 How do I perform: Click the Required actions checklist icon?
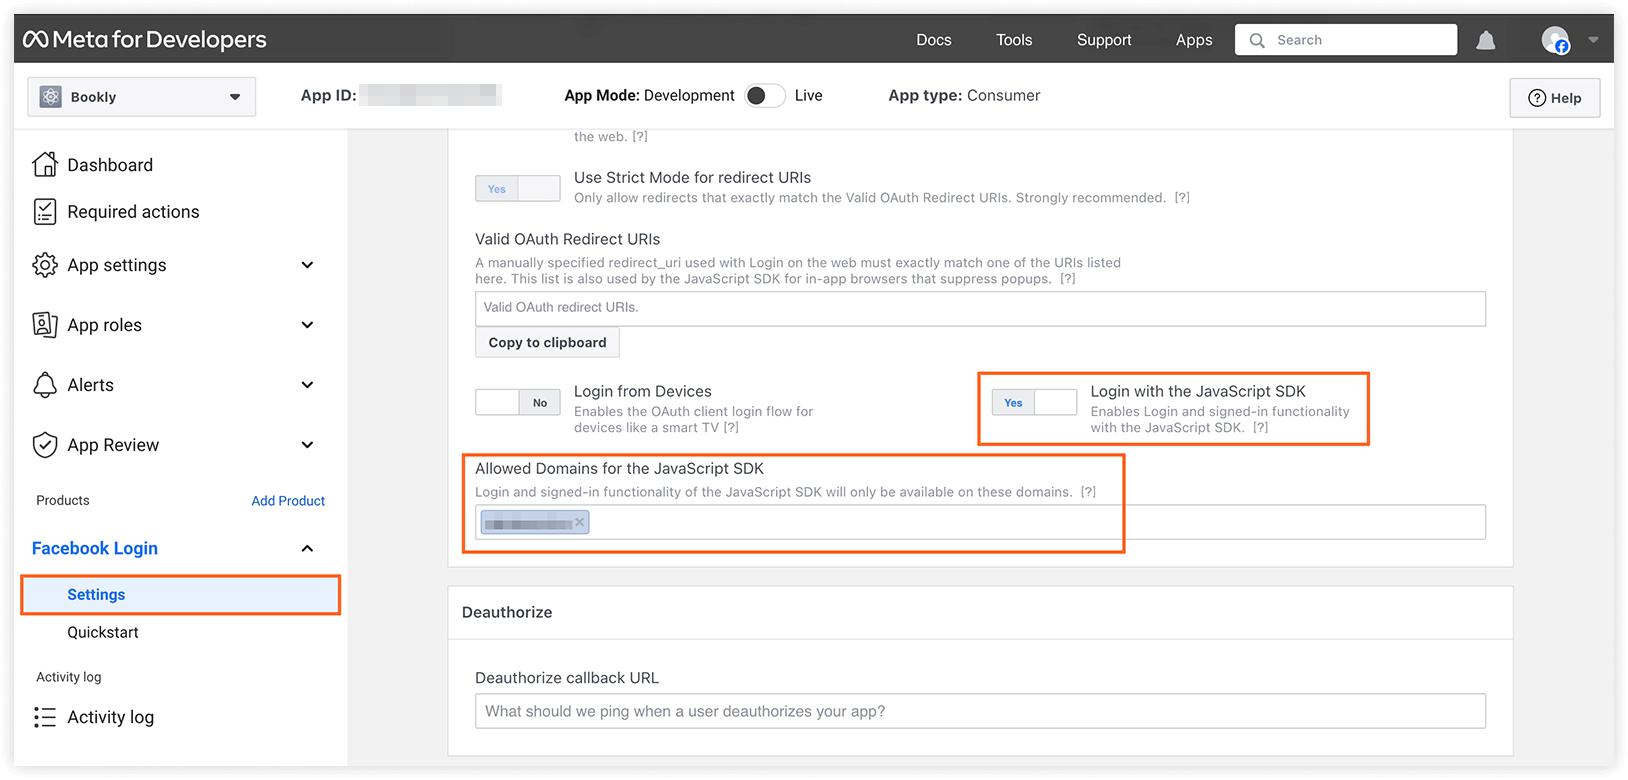(45, 211)
